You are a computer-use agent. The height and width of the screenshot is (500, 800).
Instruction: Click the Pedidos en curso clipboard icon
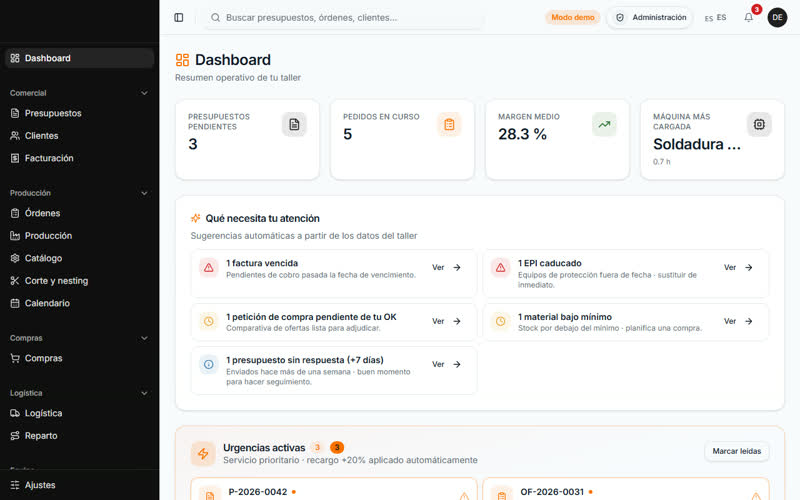tap(449, 124)
